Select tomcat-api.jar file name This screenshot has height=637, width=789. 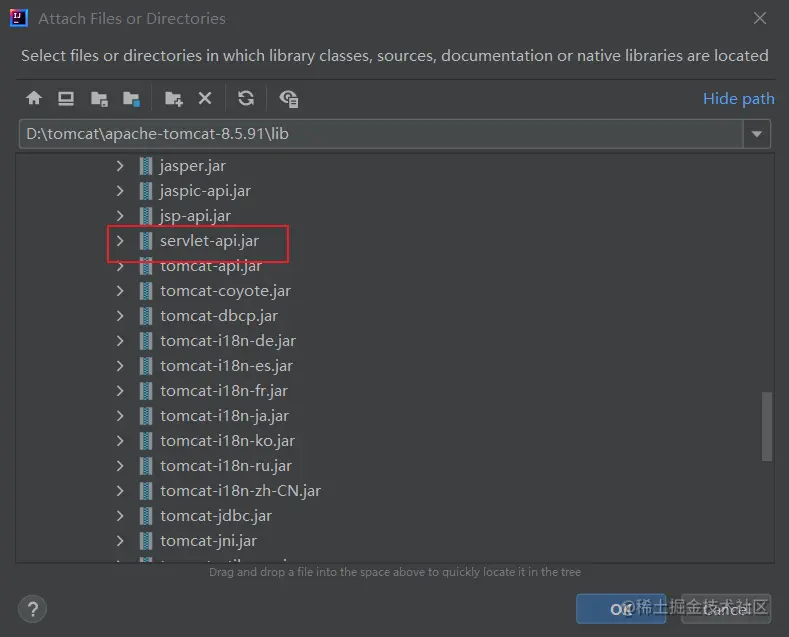point(211,266)
